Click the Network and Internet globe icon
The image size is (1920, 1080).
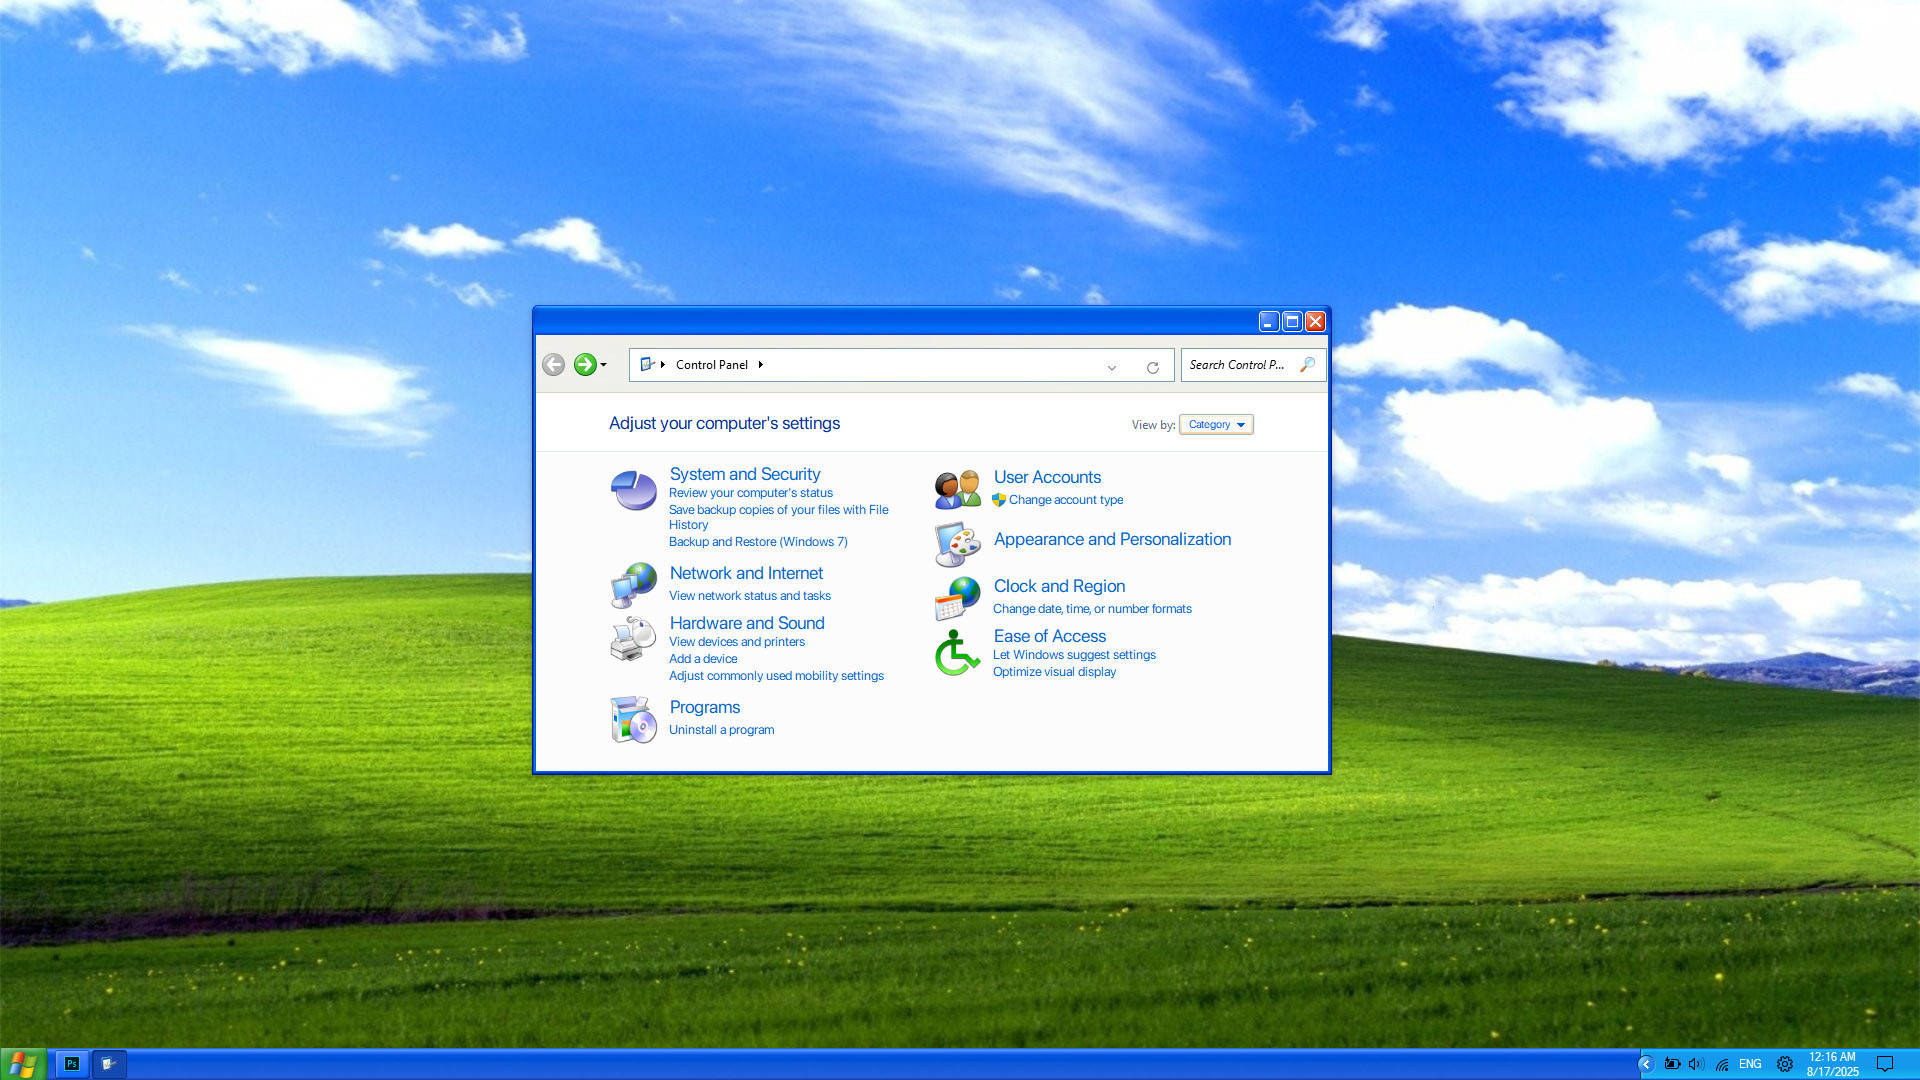[633, 585]
